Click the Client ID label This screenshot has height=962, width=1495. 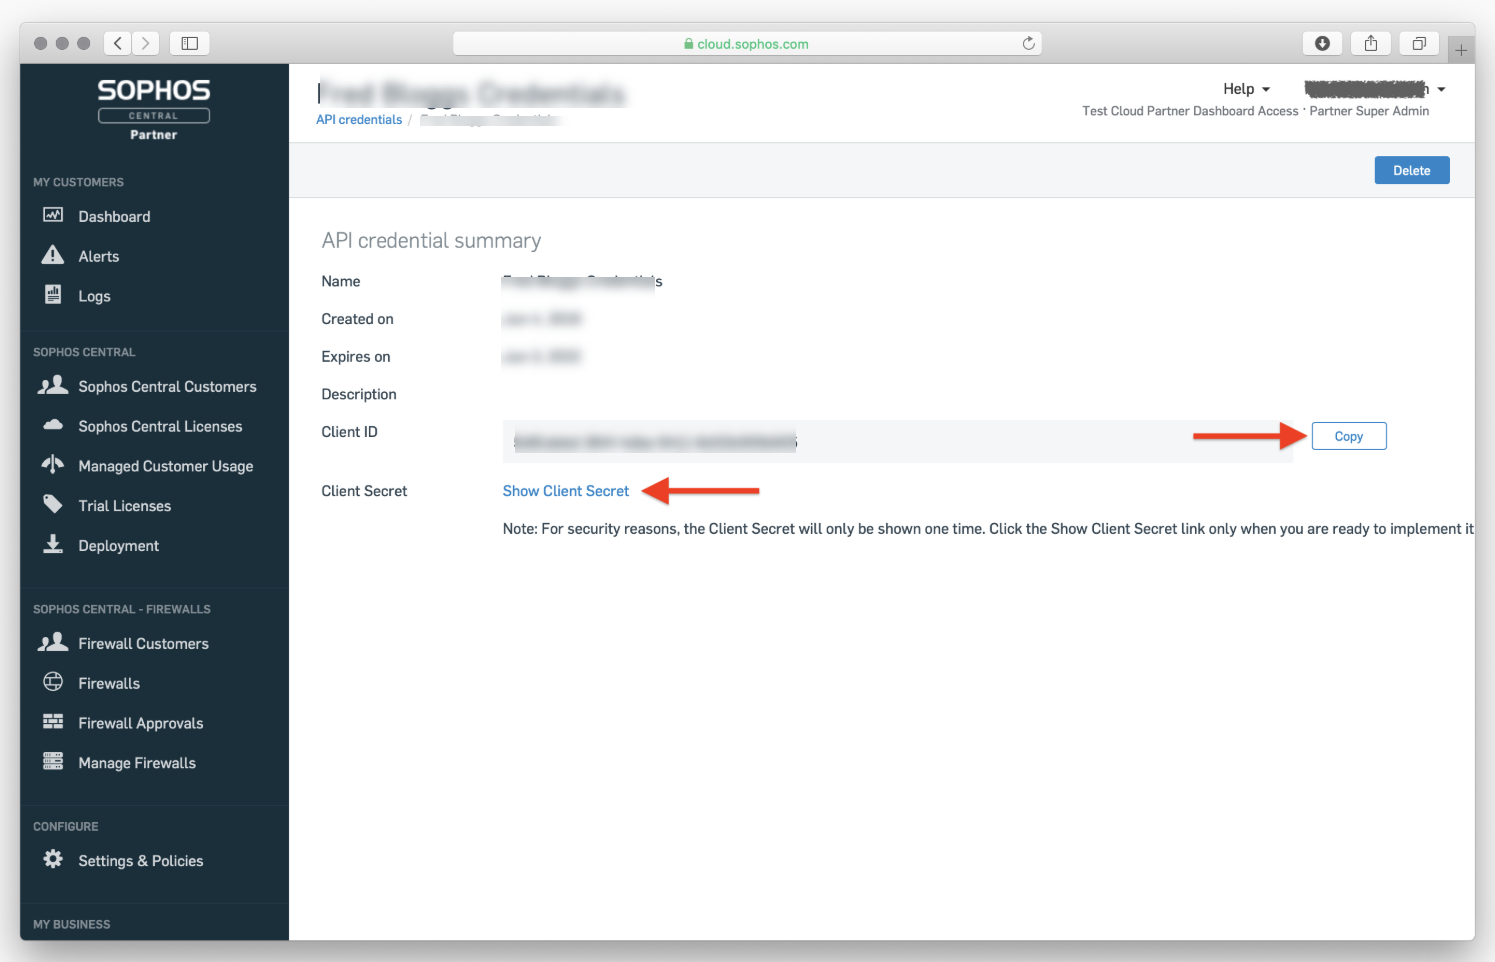349,432
